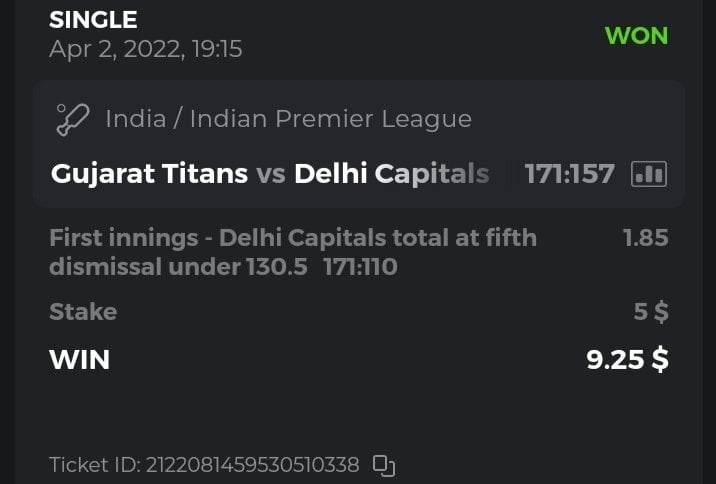Click the green WON status label
The height and width of the screenshot is (484, 716).
click(636, 35)
